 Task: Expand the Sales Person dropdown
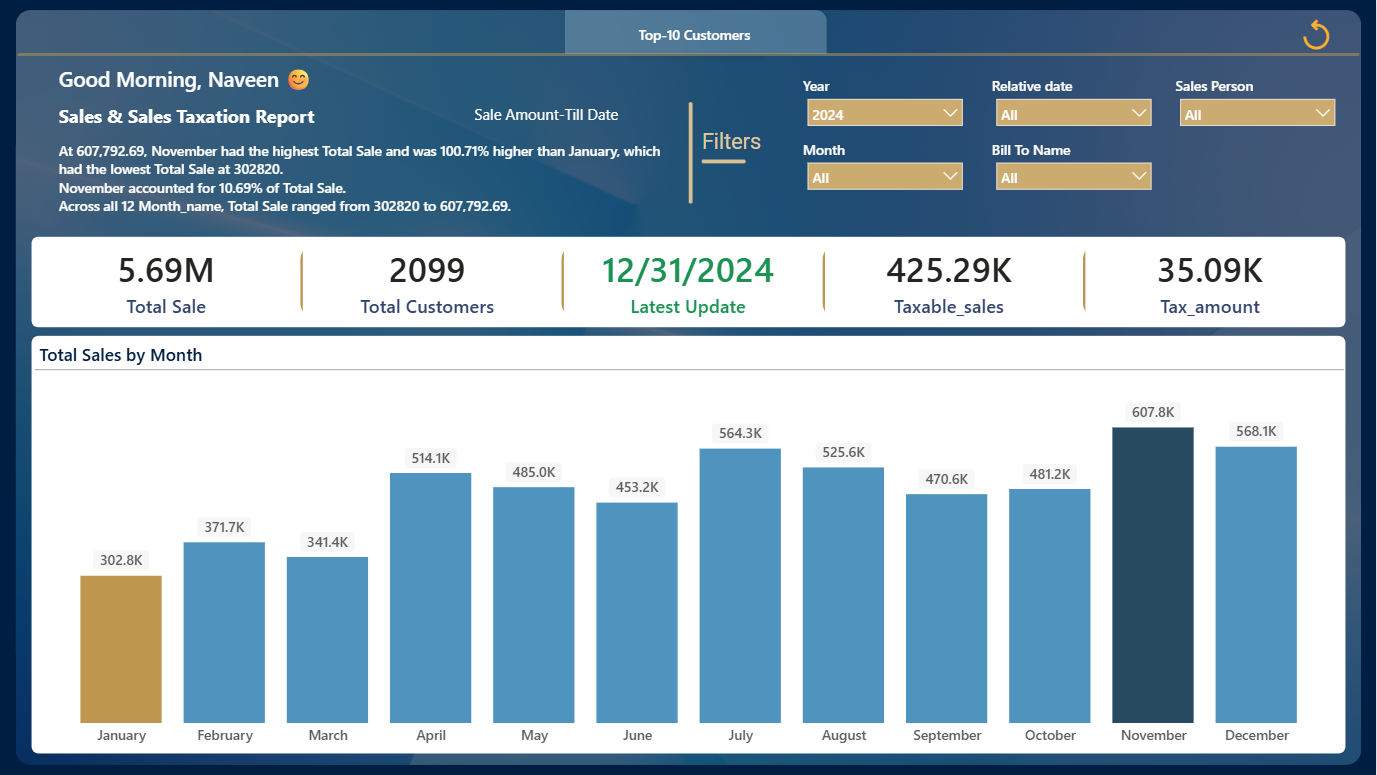coord(1257,114)
